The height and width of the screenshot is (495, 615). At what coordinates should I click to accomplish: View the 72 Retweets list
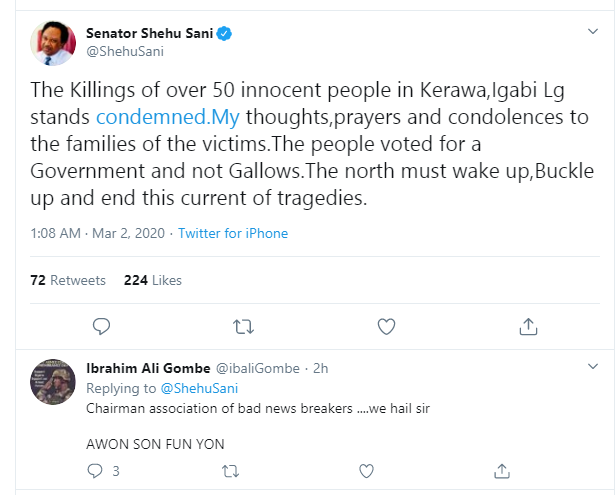tap(68, 280)
